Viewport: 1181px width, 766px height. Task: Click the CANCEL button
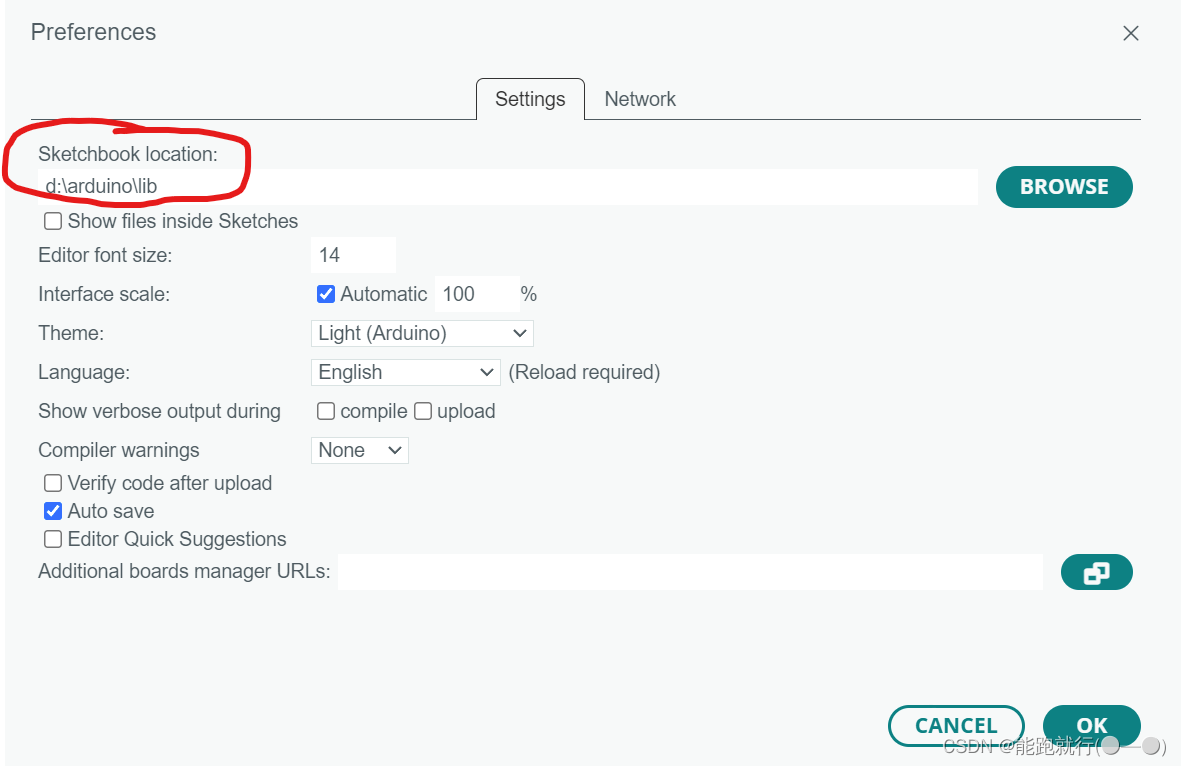tap(956, 726)
